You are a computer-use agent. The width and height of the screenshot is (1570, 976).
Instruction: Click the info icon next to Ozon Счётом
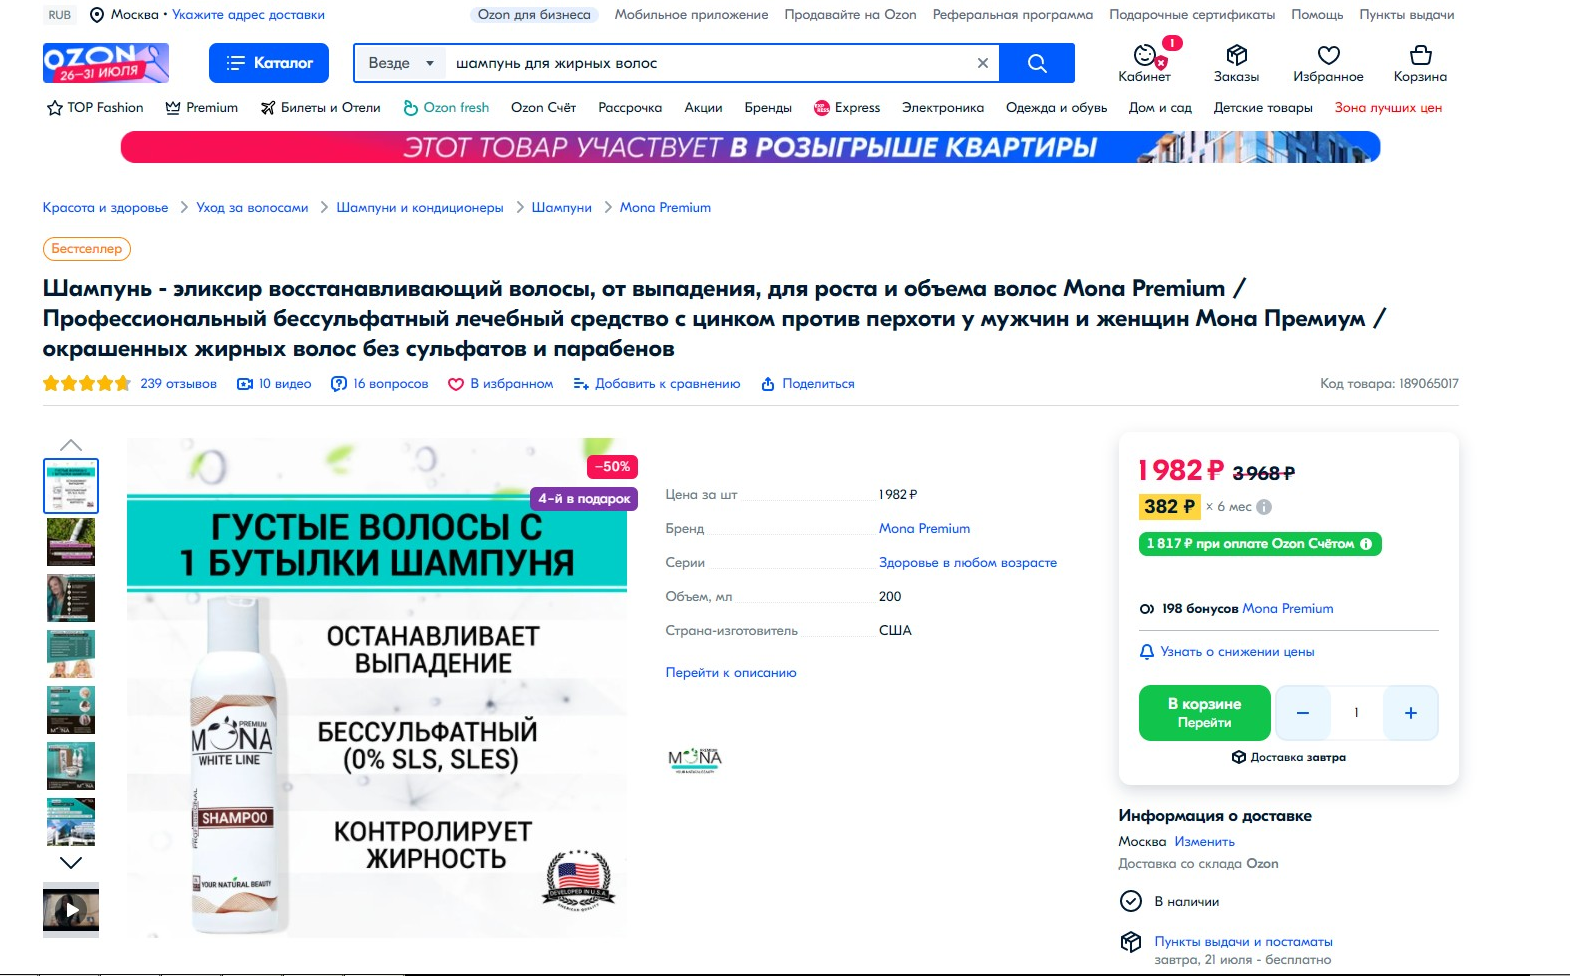click(1366, 544)
